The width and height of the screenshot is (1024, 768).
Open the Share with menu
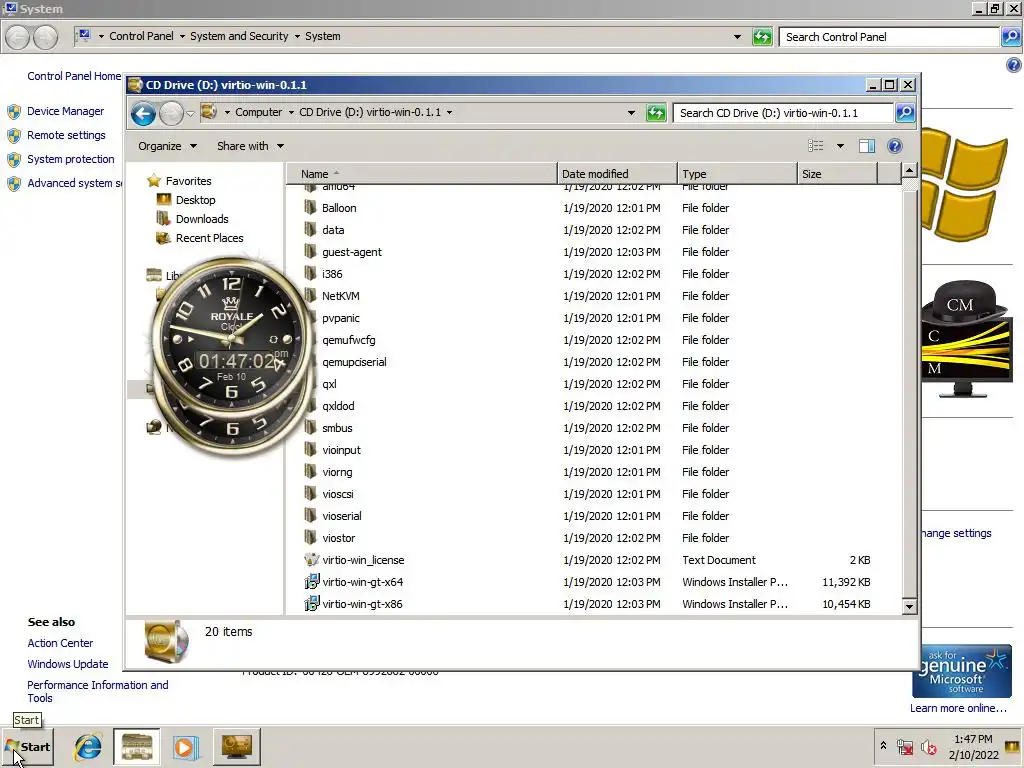coord(250,146)
